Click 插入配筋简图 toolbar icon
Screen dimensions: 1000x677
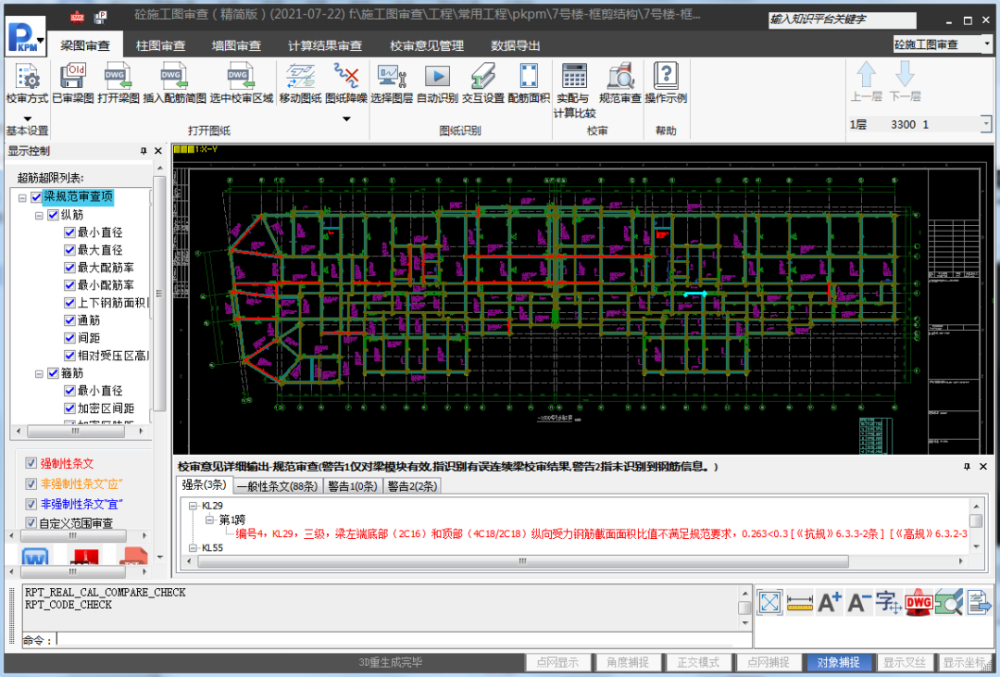[174, 83]
